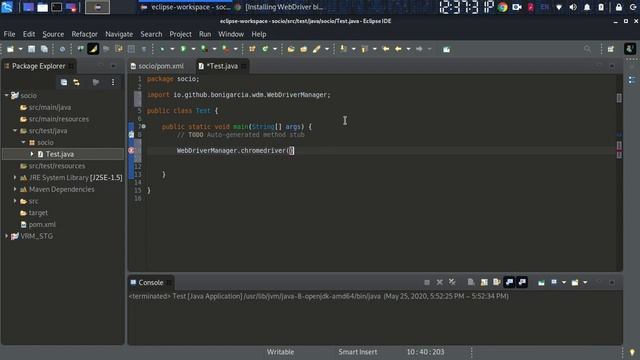Click the Coverage run icon in toolbar
Screen dimensions: 640x360
pyautogui.click(x=204, y=49)
